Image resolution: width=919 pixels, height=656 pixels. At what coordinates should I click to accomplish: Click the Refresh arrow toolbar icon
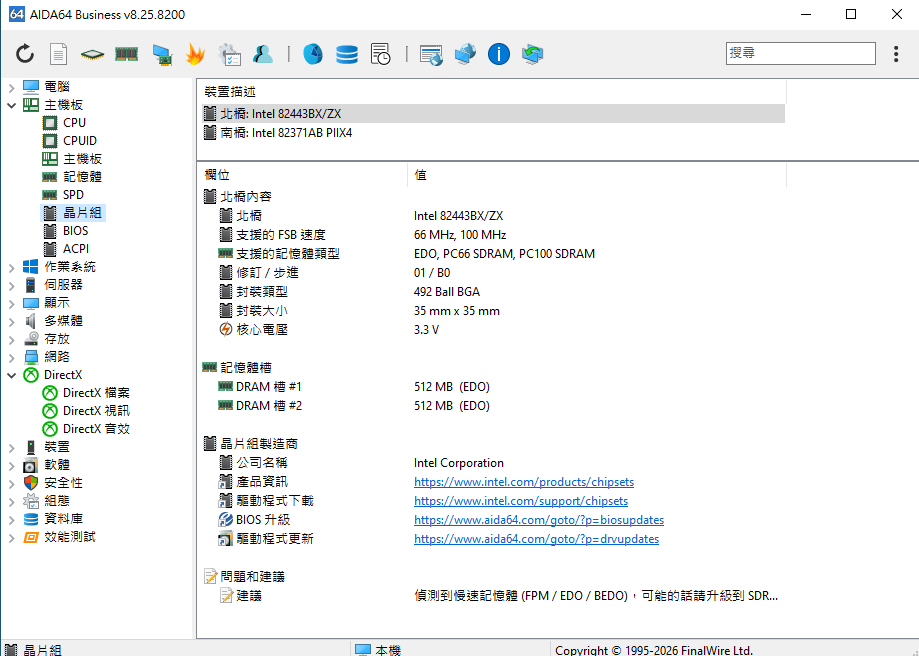coord(25,54)
